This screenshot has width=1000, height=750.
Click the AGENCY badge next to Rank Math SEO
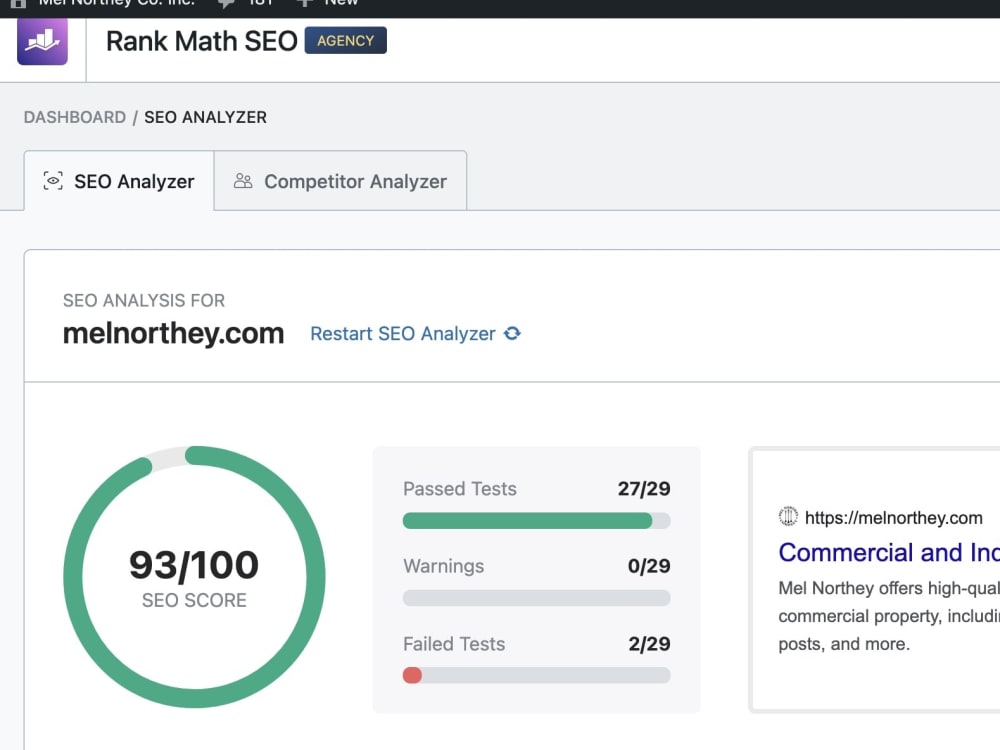[x=345, y=40]
